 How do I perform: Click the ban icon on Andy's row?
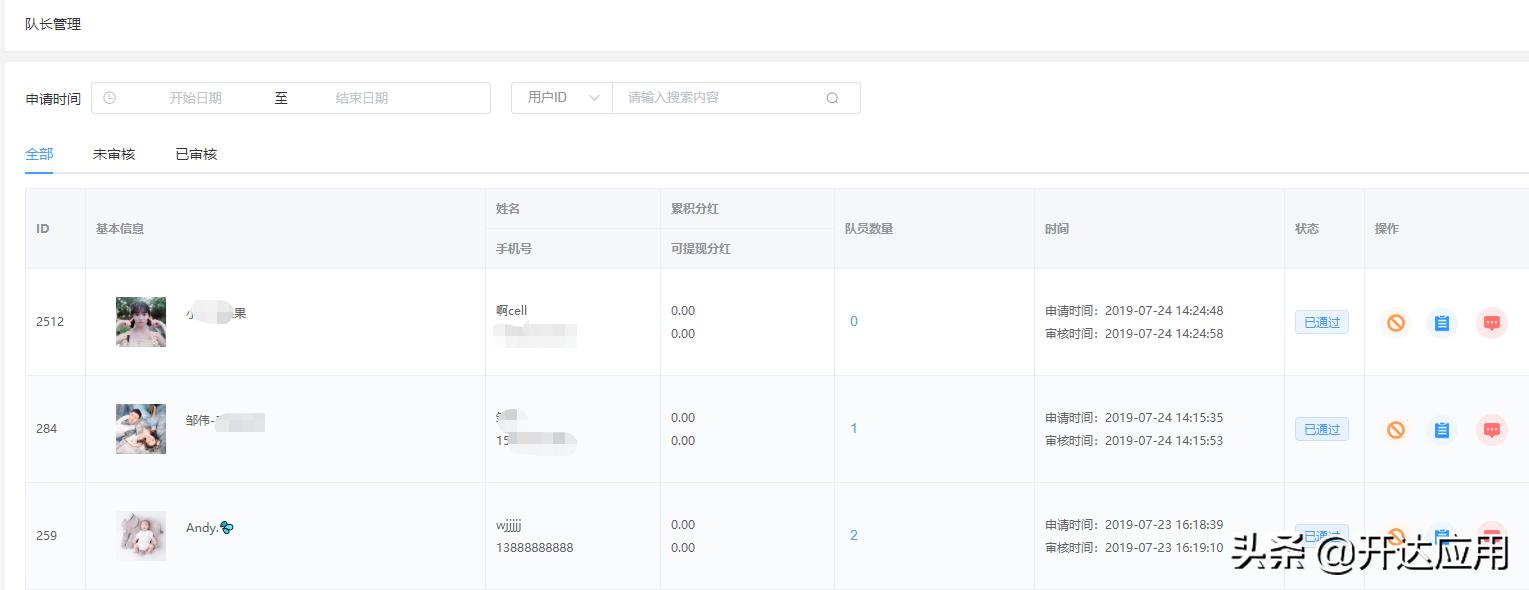point(1395,536)
